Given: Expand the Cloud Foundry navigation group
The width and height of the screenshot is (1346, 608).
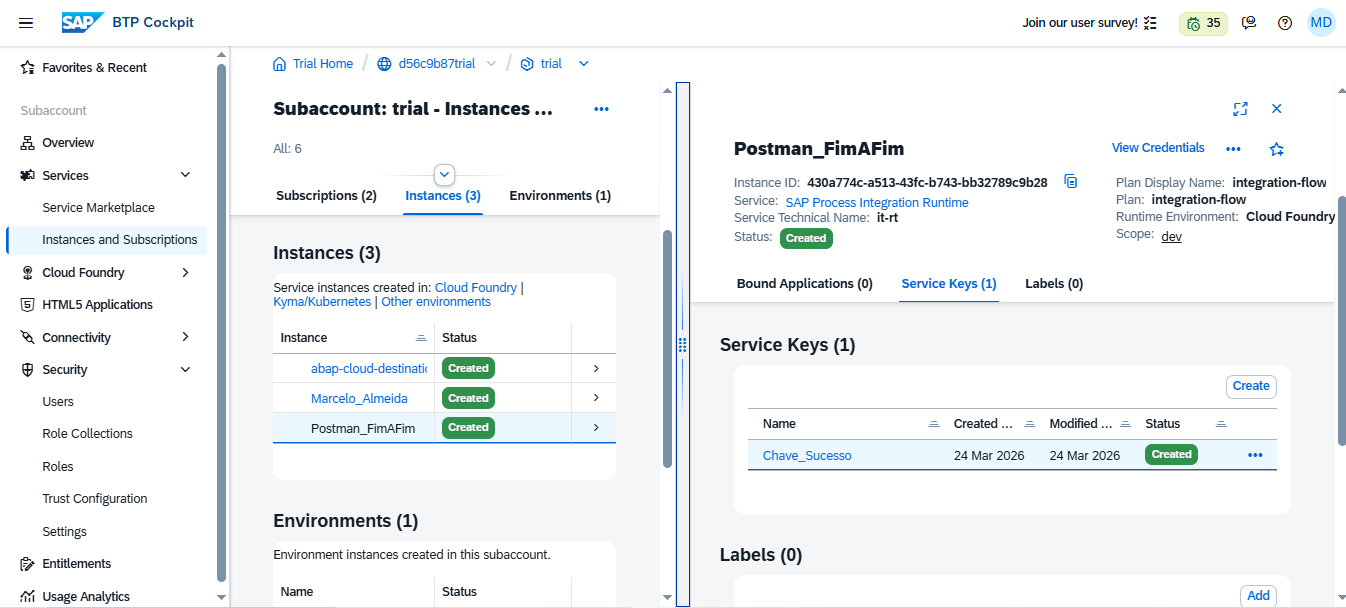Looking at the screenshot, I should (185, 272).
